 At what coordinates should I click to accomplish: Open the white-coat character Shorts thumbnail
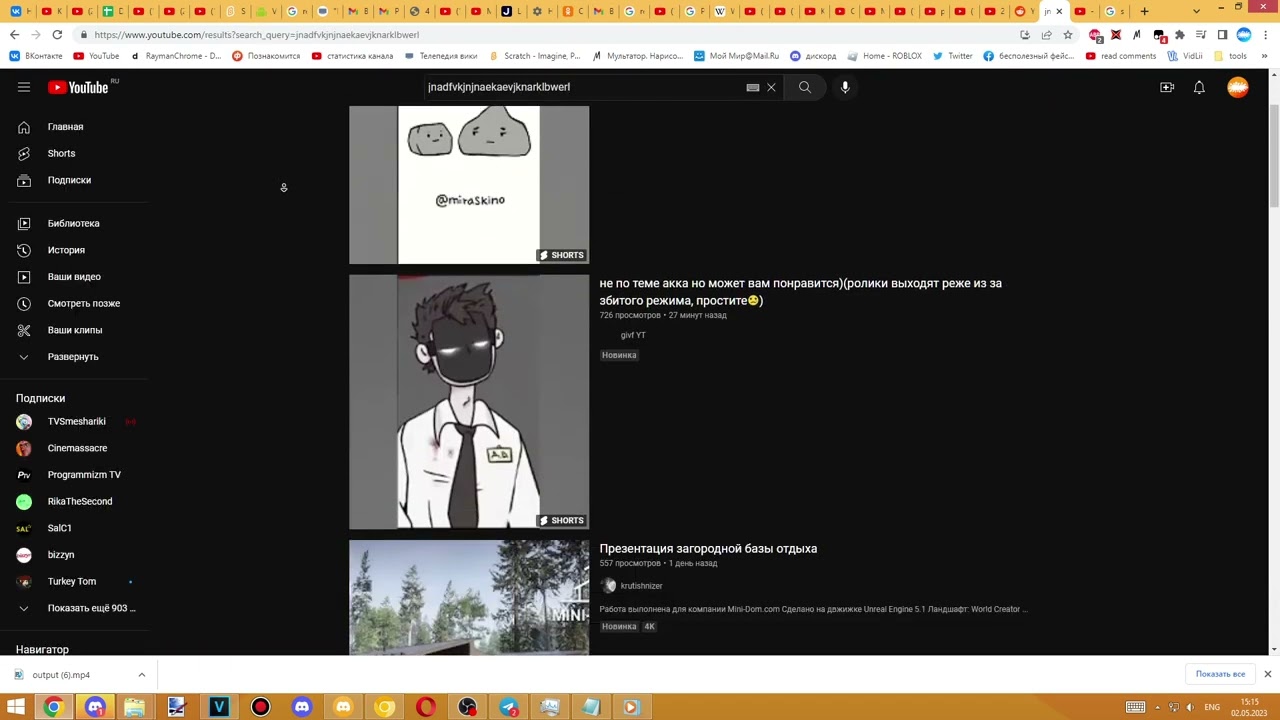click(x=469, y=402)
